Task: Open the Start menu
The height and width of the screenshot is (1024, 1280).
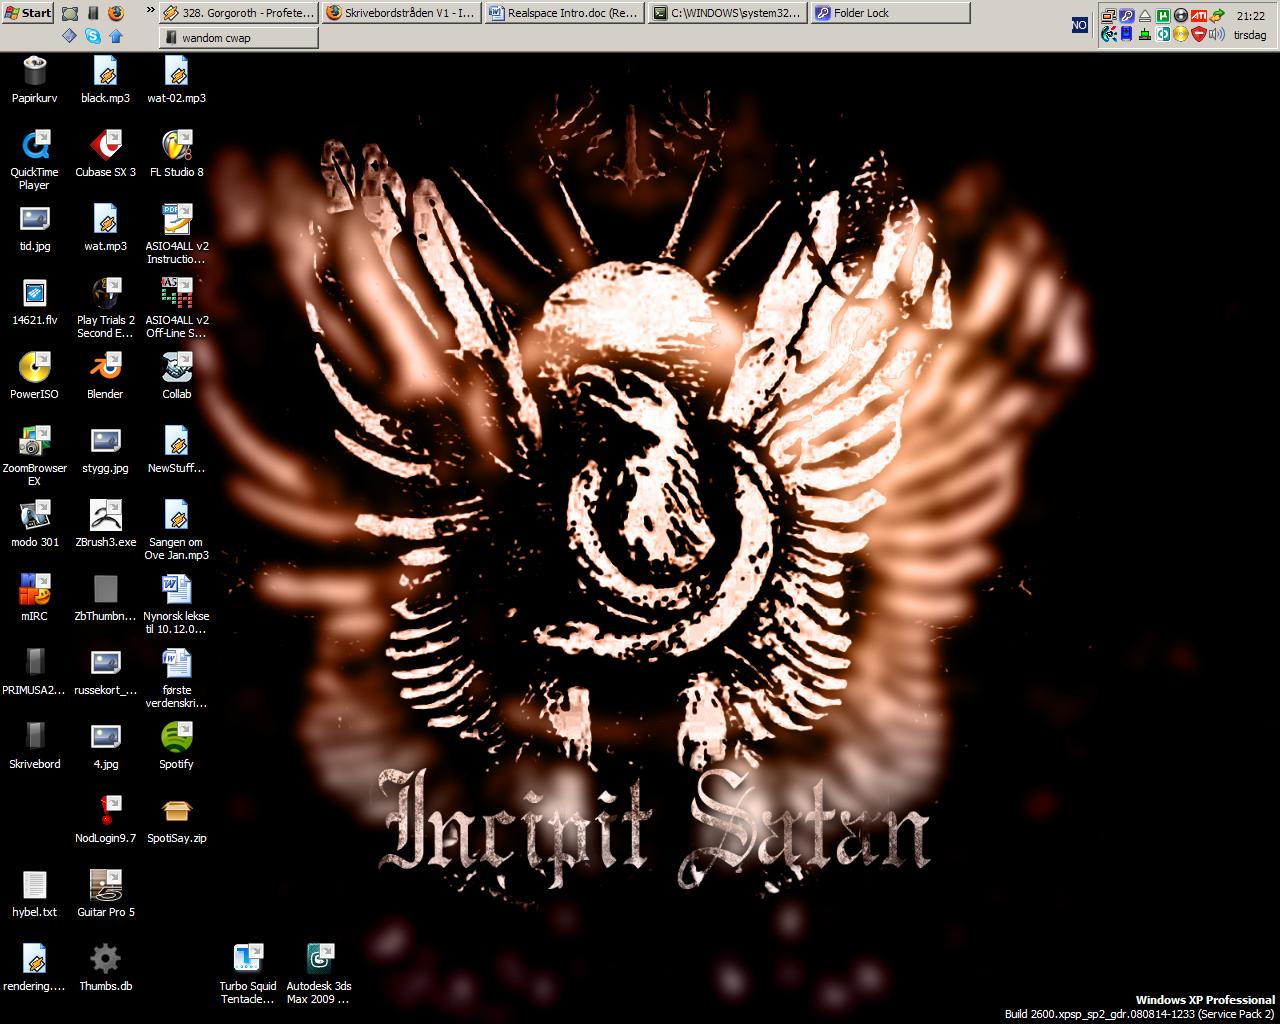Action: pos(28,13)
